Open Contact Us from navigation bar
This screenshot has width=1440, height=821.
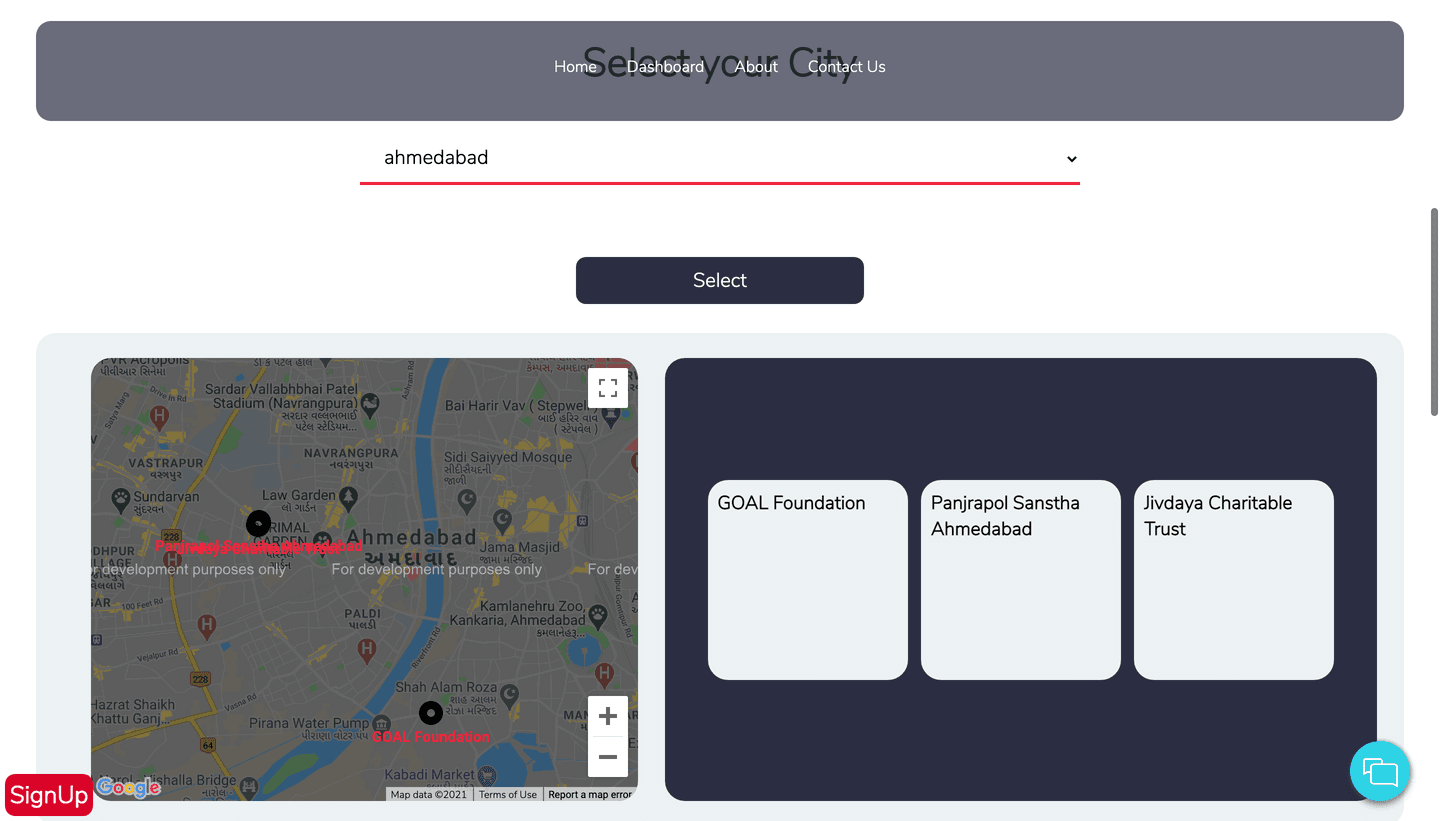tap(846, 67)
